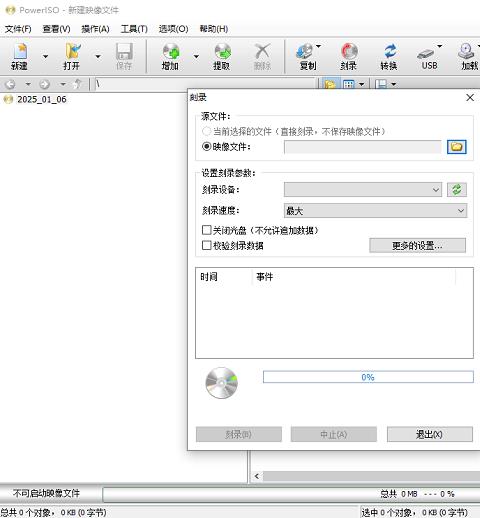480x518 pixels.
Task: Click the layout pane icon
Action: click(381, 84)
